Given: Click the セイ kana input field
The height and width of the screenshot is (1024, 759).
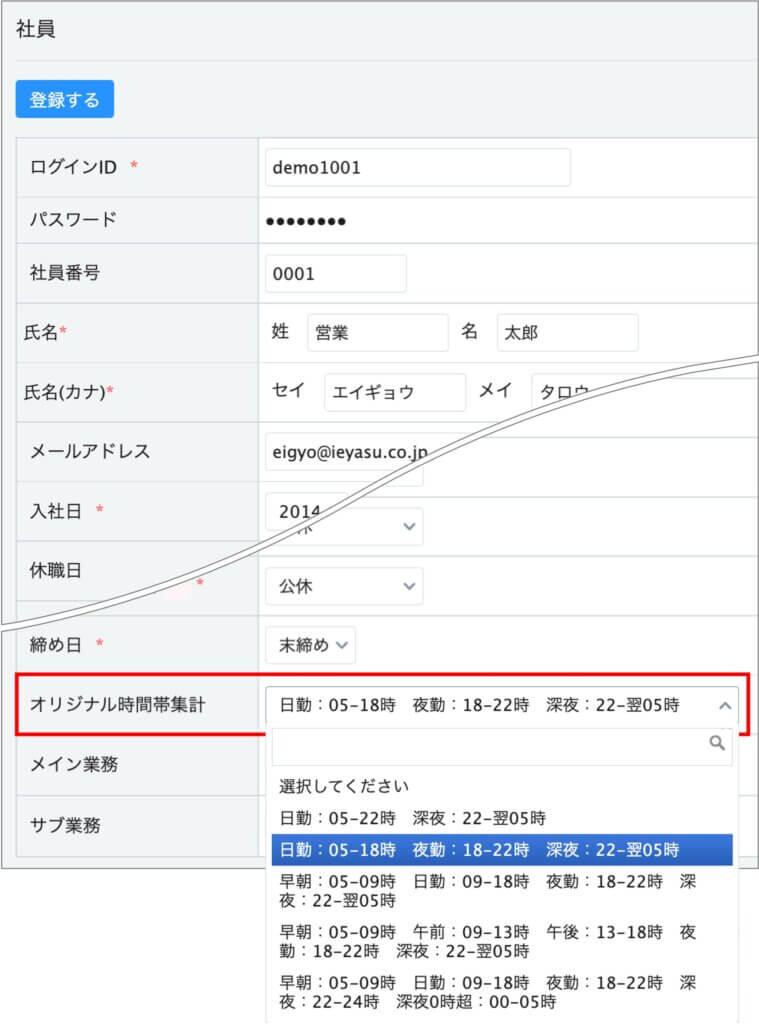Looking at the screenshot, I should tap(394, 393).
